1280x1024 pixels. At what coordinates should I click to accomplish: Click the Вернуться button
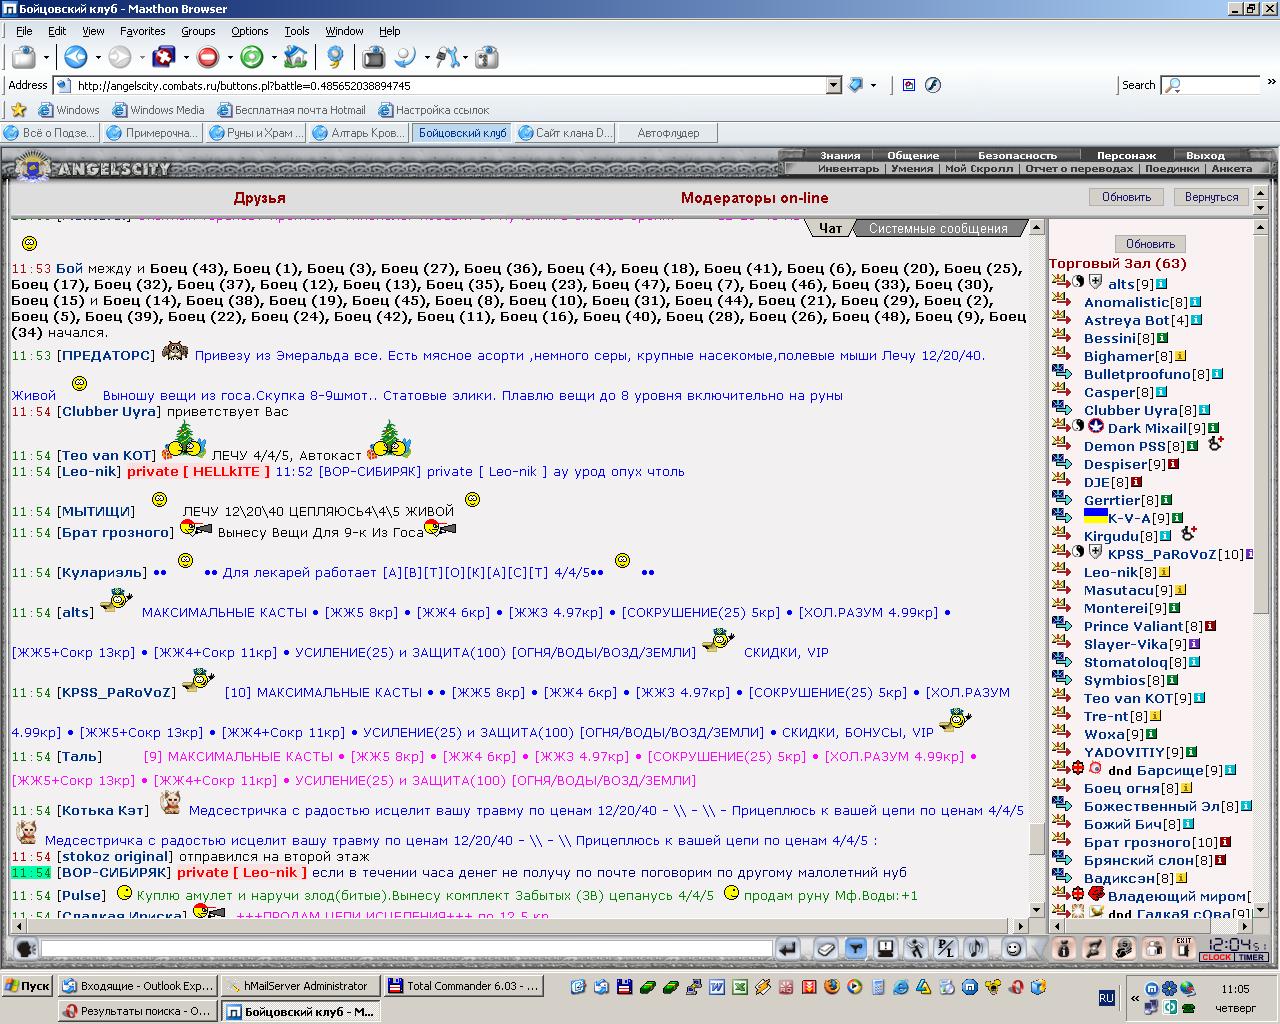click(x=1211, y=197)
